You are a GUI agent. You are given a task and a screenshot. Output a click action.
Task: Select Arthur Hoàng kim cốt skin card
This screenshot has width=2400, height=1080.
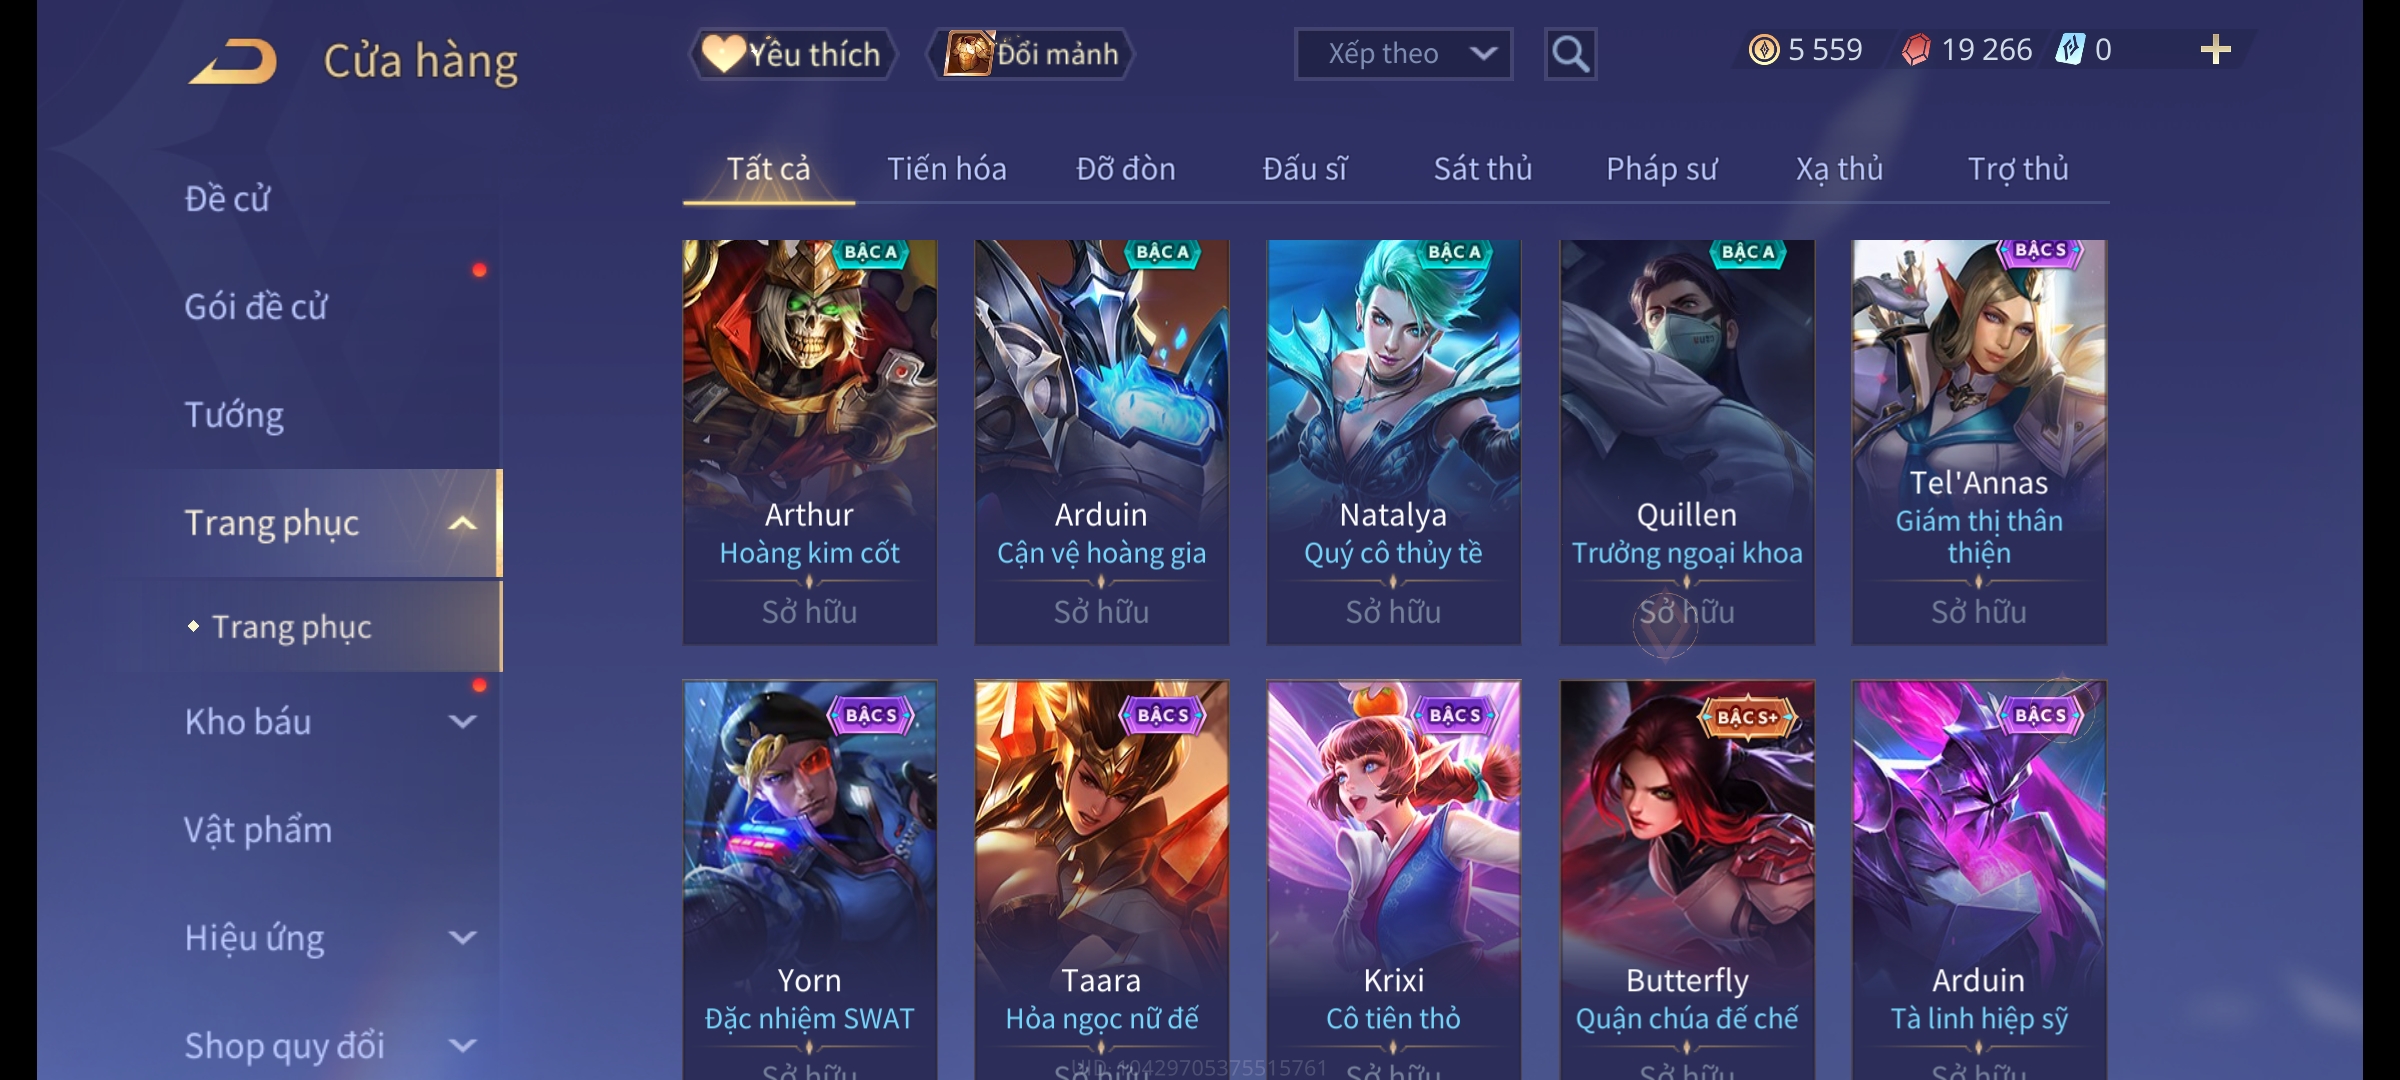(x=809, y=442)
